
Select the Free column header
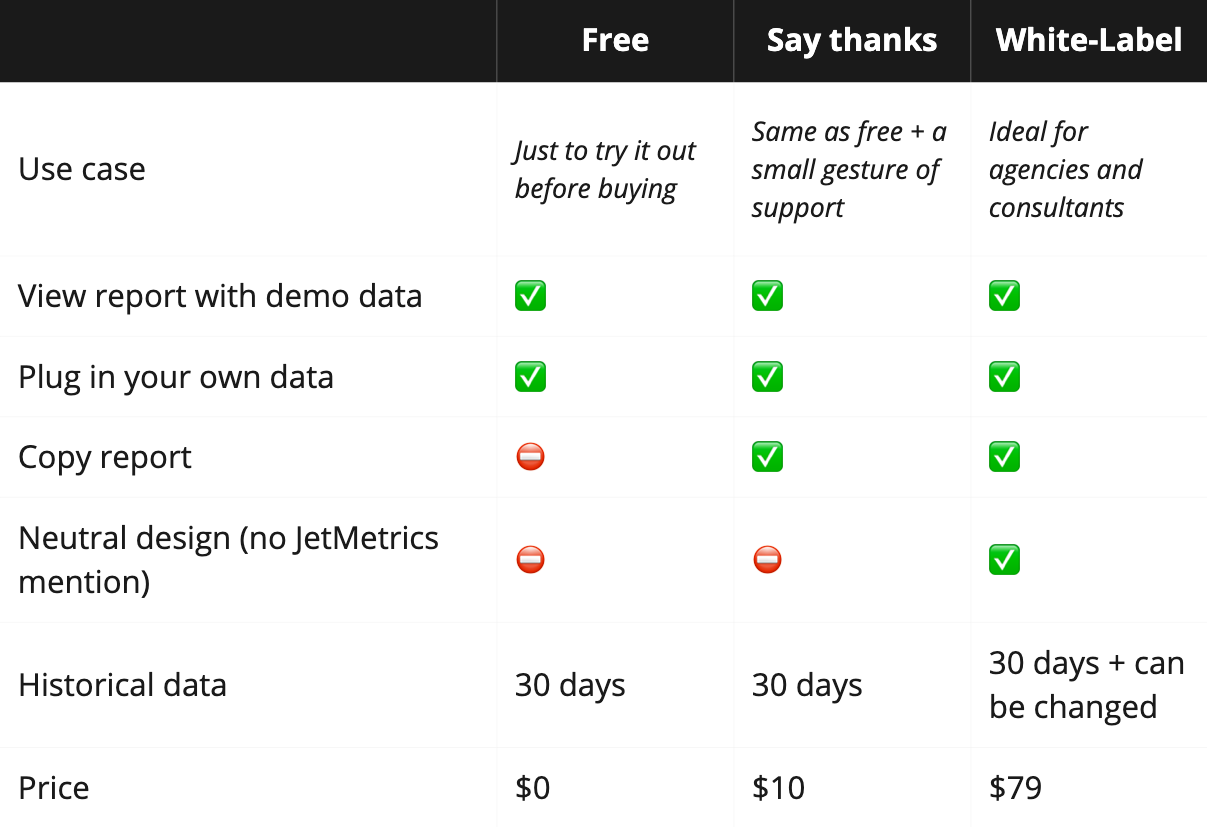[x=615, y=40]
